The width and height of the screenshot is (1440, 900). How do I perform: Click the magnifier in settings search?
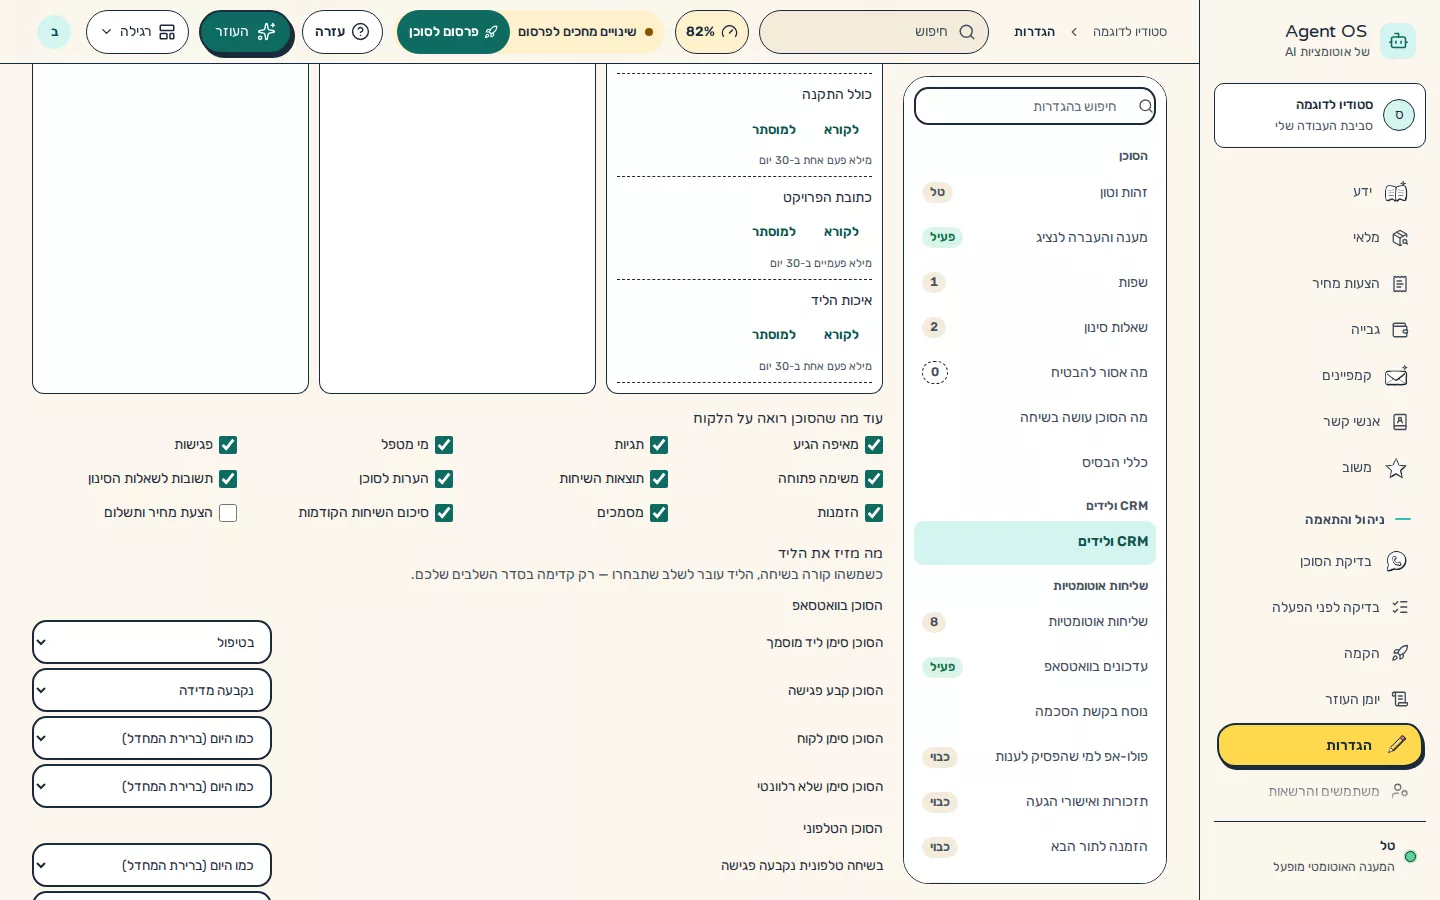[x=1145, y=106]
